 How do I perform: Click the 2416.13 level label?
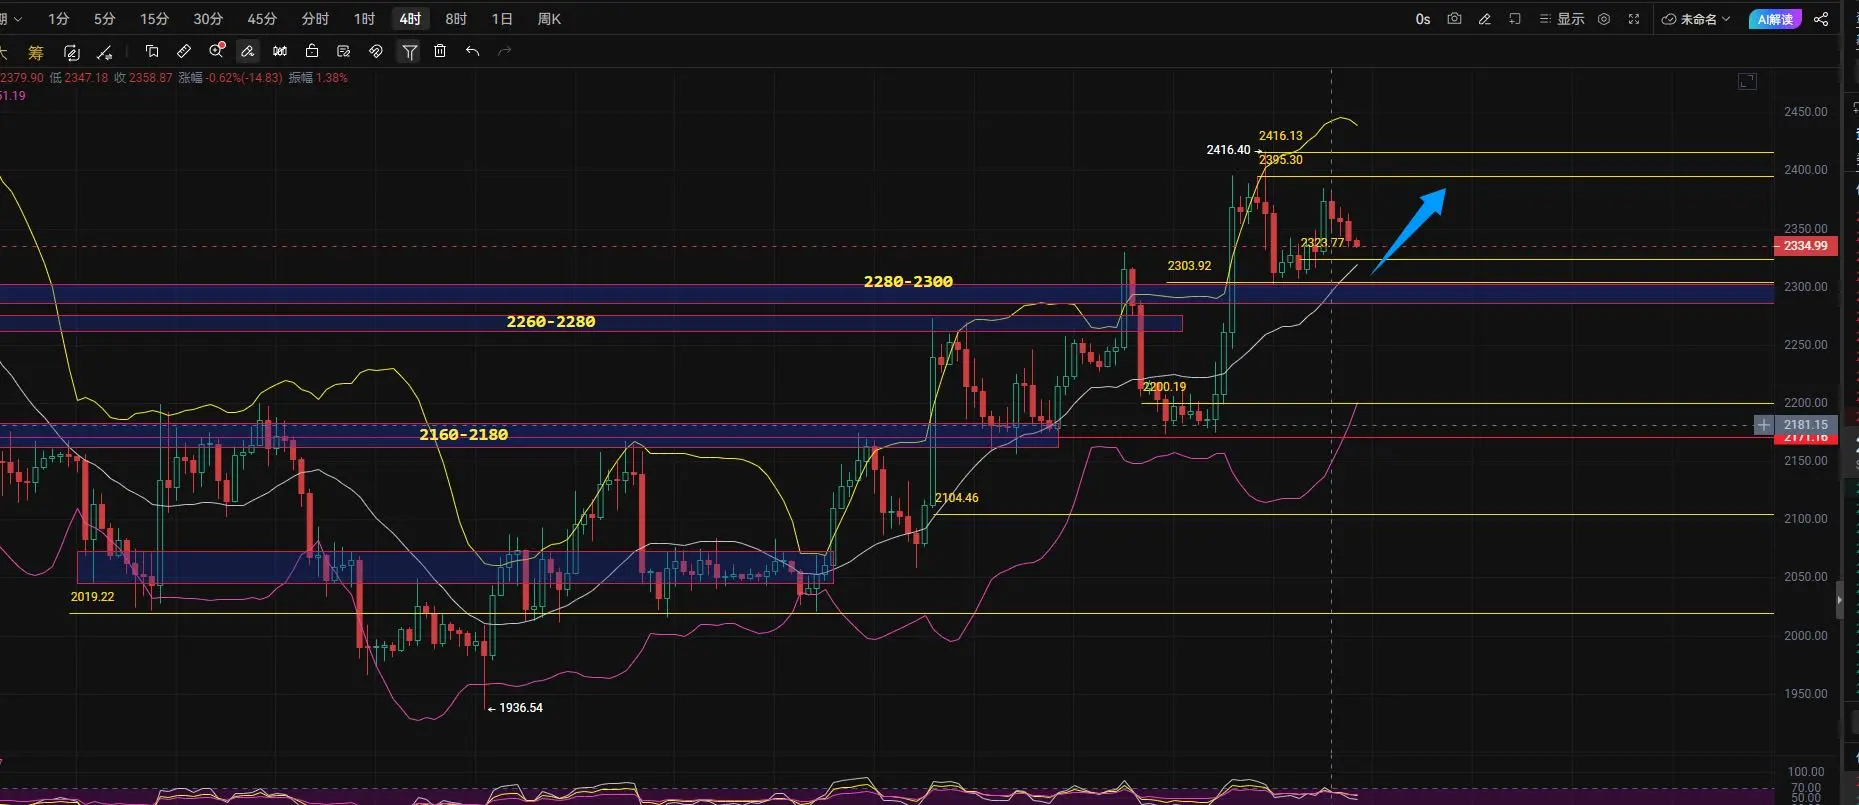[x=1281, y=136]
